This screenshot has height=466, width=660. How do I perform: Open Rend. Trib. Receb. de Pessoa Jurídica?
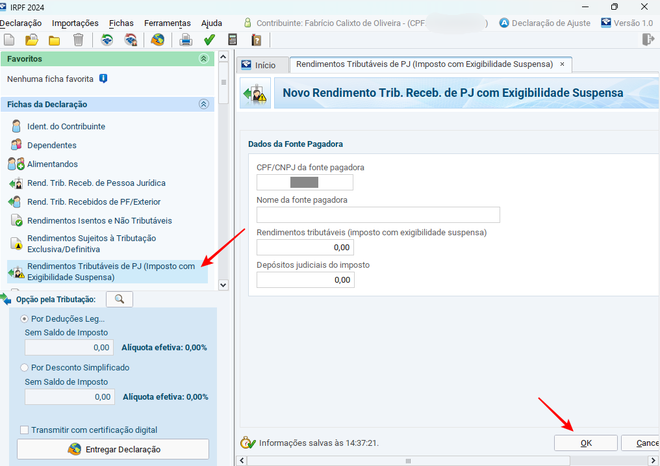(x=96, y=183)
